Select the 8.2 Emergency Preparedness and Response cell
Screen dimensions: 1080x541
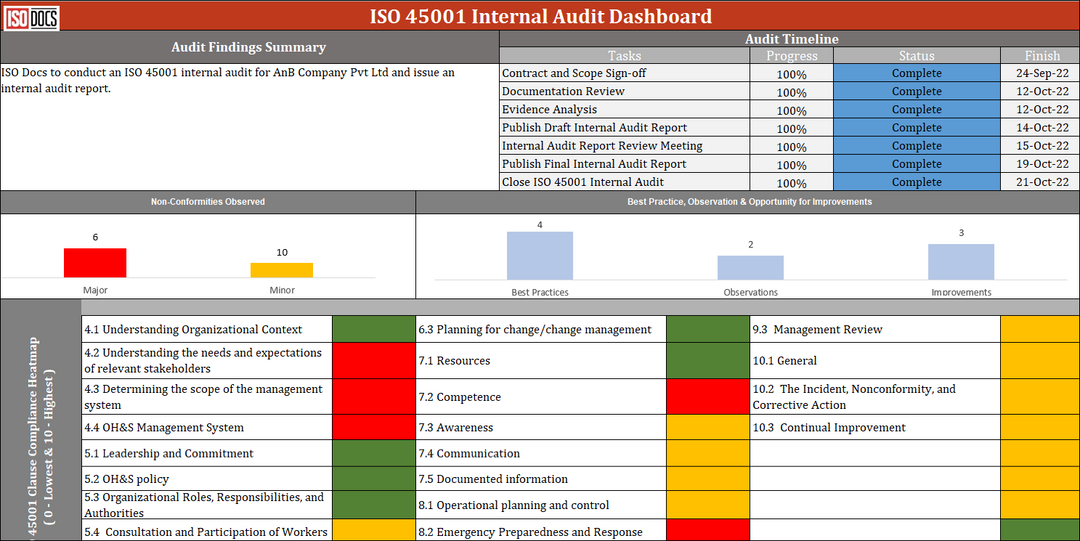click(x=541, y=532)
